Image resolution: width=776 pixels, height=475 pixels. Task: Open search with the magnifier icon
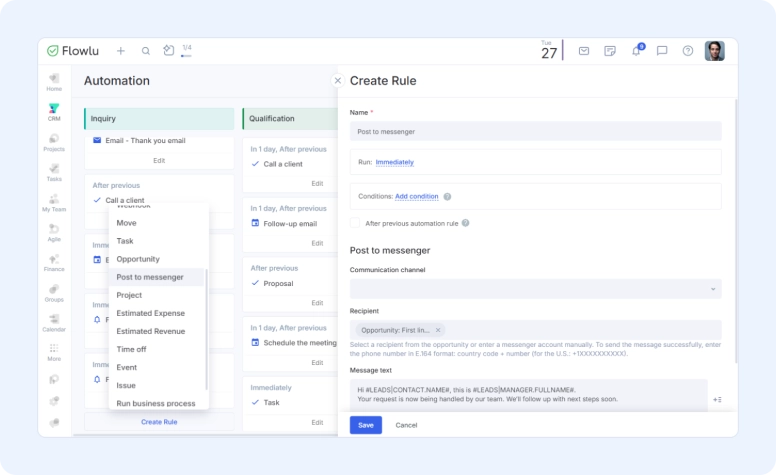click(146, 50)
